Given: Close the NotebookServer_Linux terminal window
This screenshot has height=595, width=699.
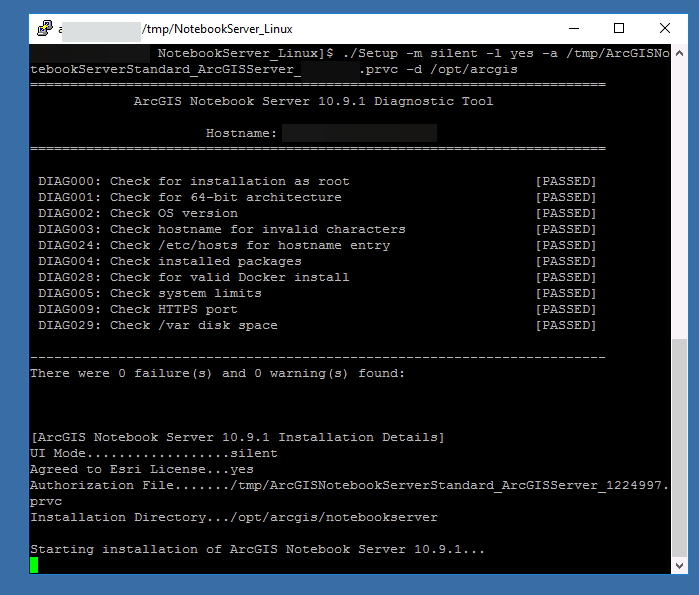Looking at the screenshot, I should 665,29.
